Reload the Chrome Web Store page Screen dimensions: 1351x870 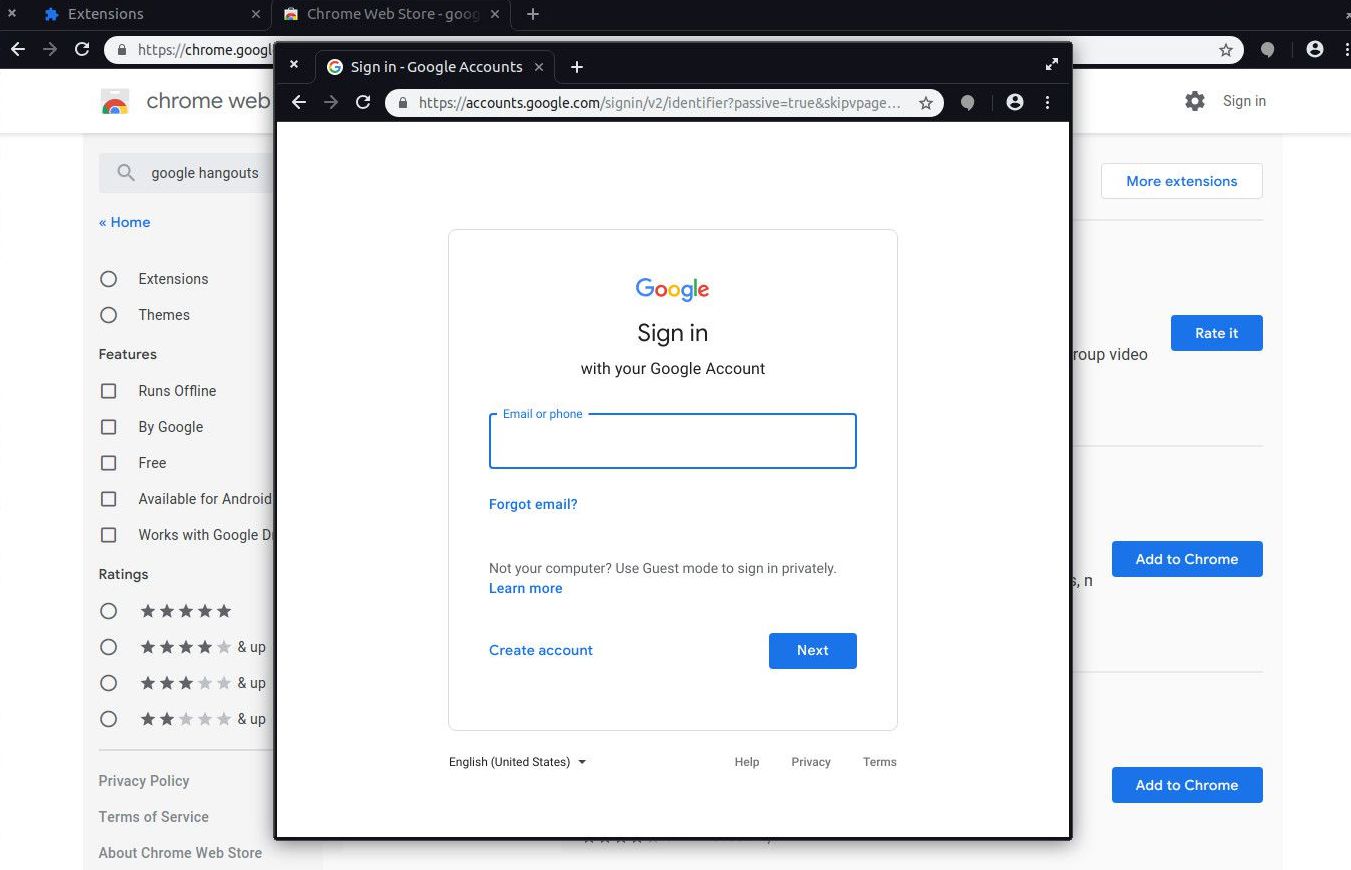(x=82, y=49)
